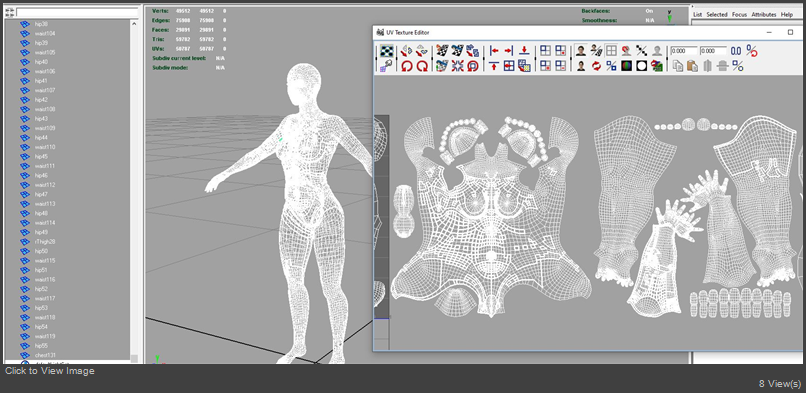Click the U coordinate entry field
This screenshot has width=806, height=393.
pos(684,51)
